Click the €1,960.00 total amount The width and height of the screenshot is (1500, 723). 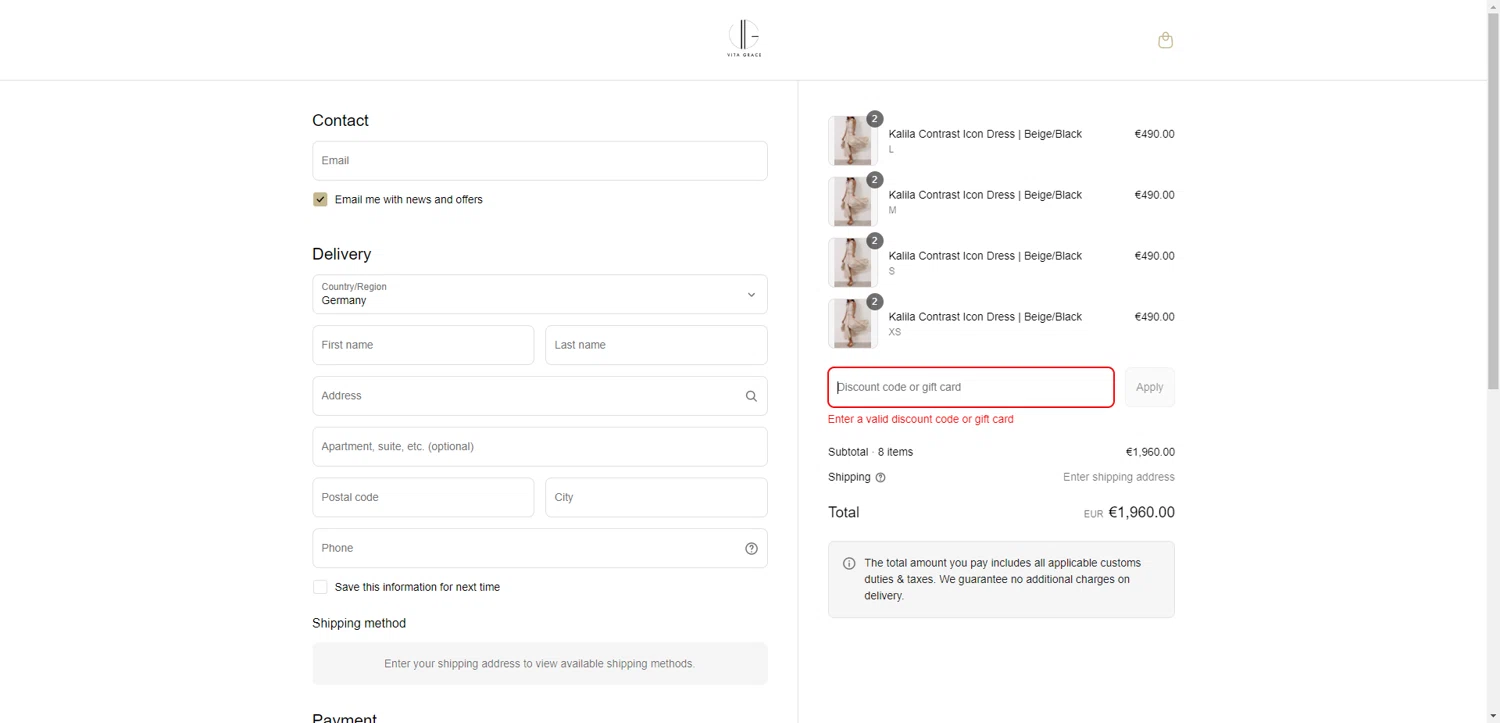click(1141, 512)
